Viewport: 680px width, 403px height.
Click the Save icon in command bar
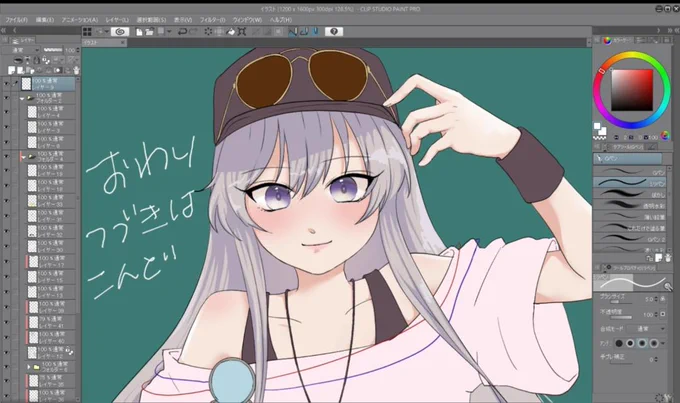[161, 31]
